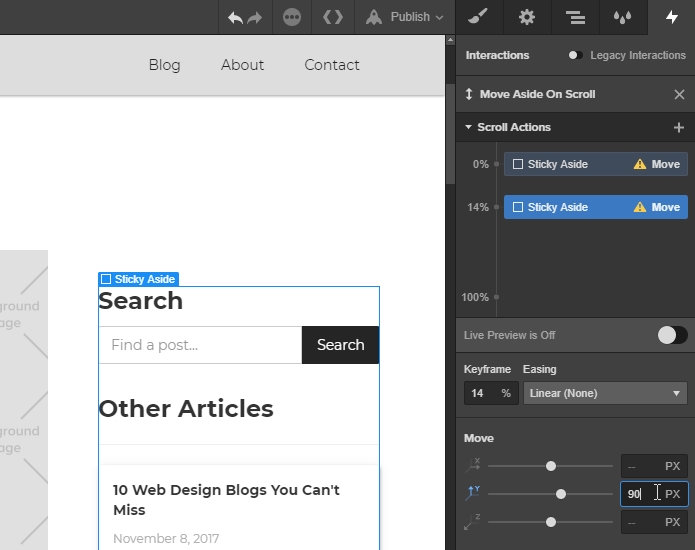Switch to the Style Manager drops panel
This screenshot has width=695, height=550.
click(622, 17)
